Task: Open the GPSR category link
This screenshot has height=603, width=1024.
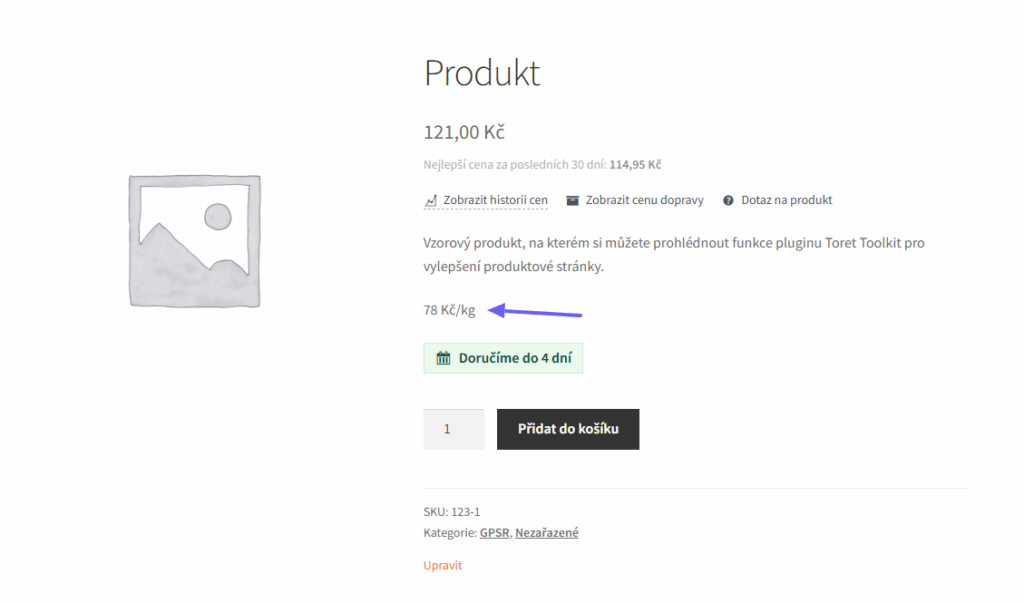Action: (x=494, y=532)
